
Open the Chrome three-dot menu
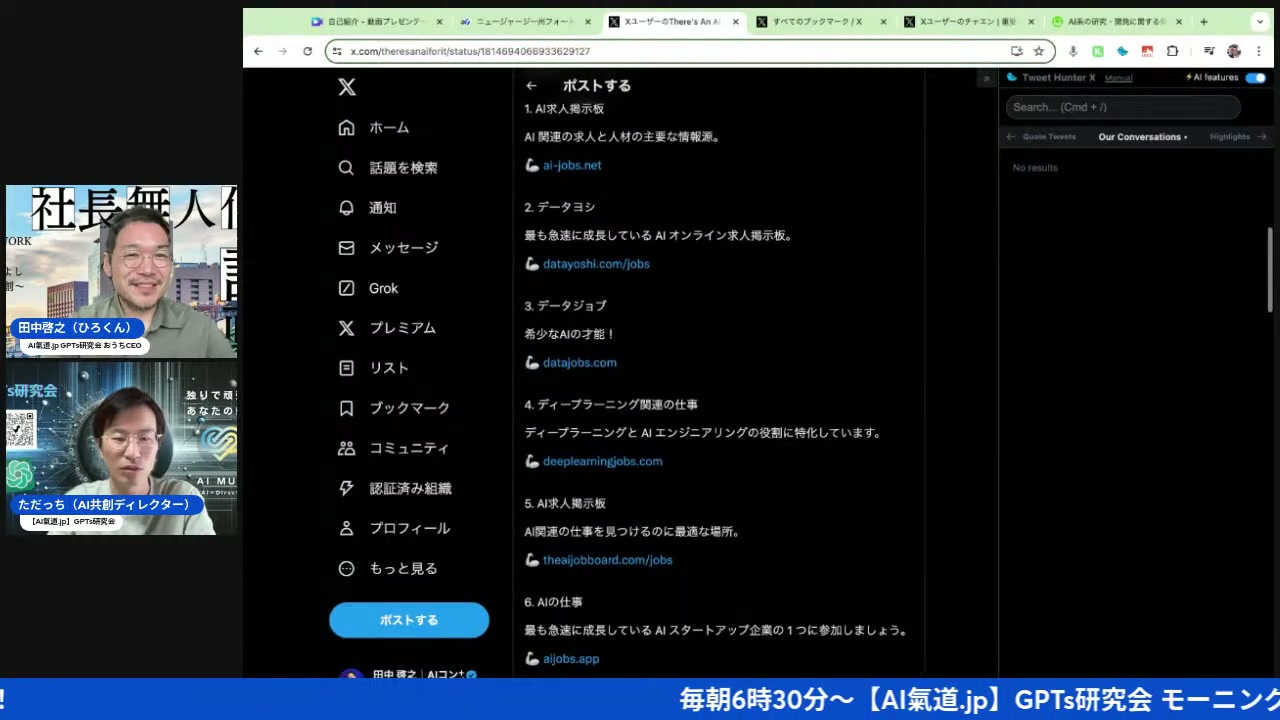(x=1257, y=51)
